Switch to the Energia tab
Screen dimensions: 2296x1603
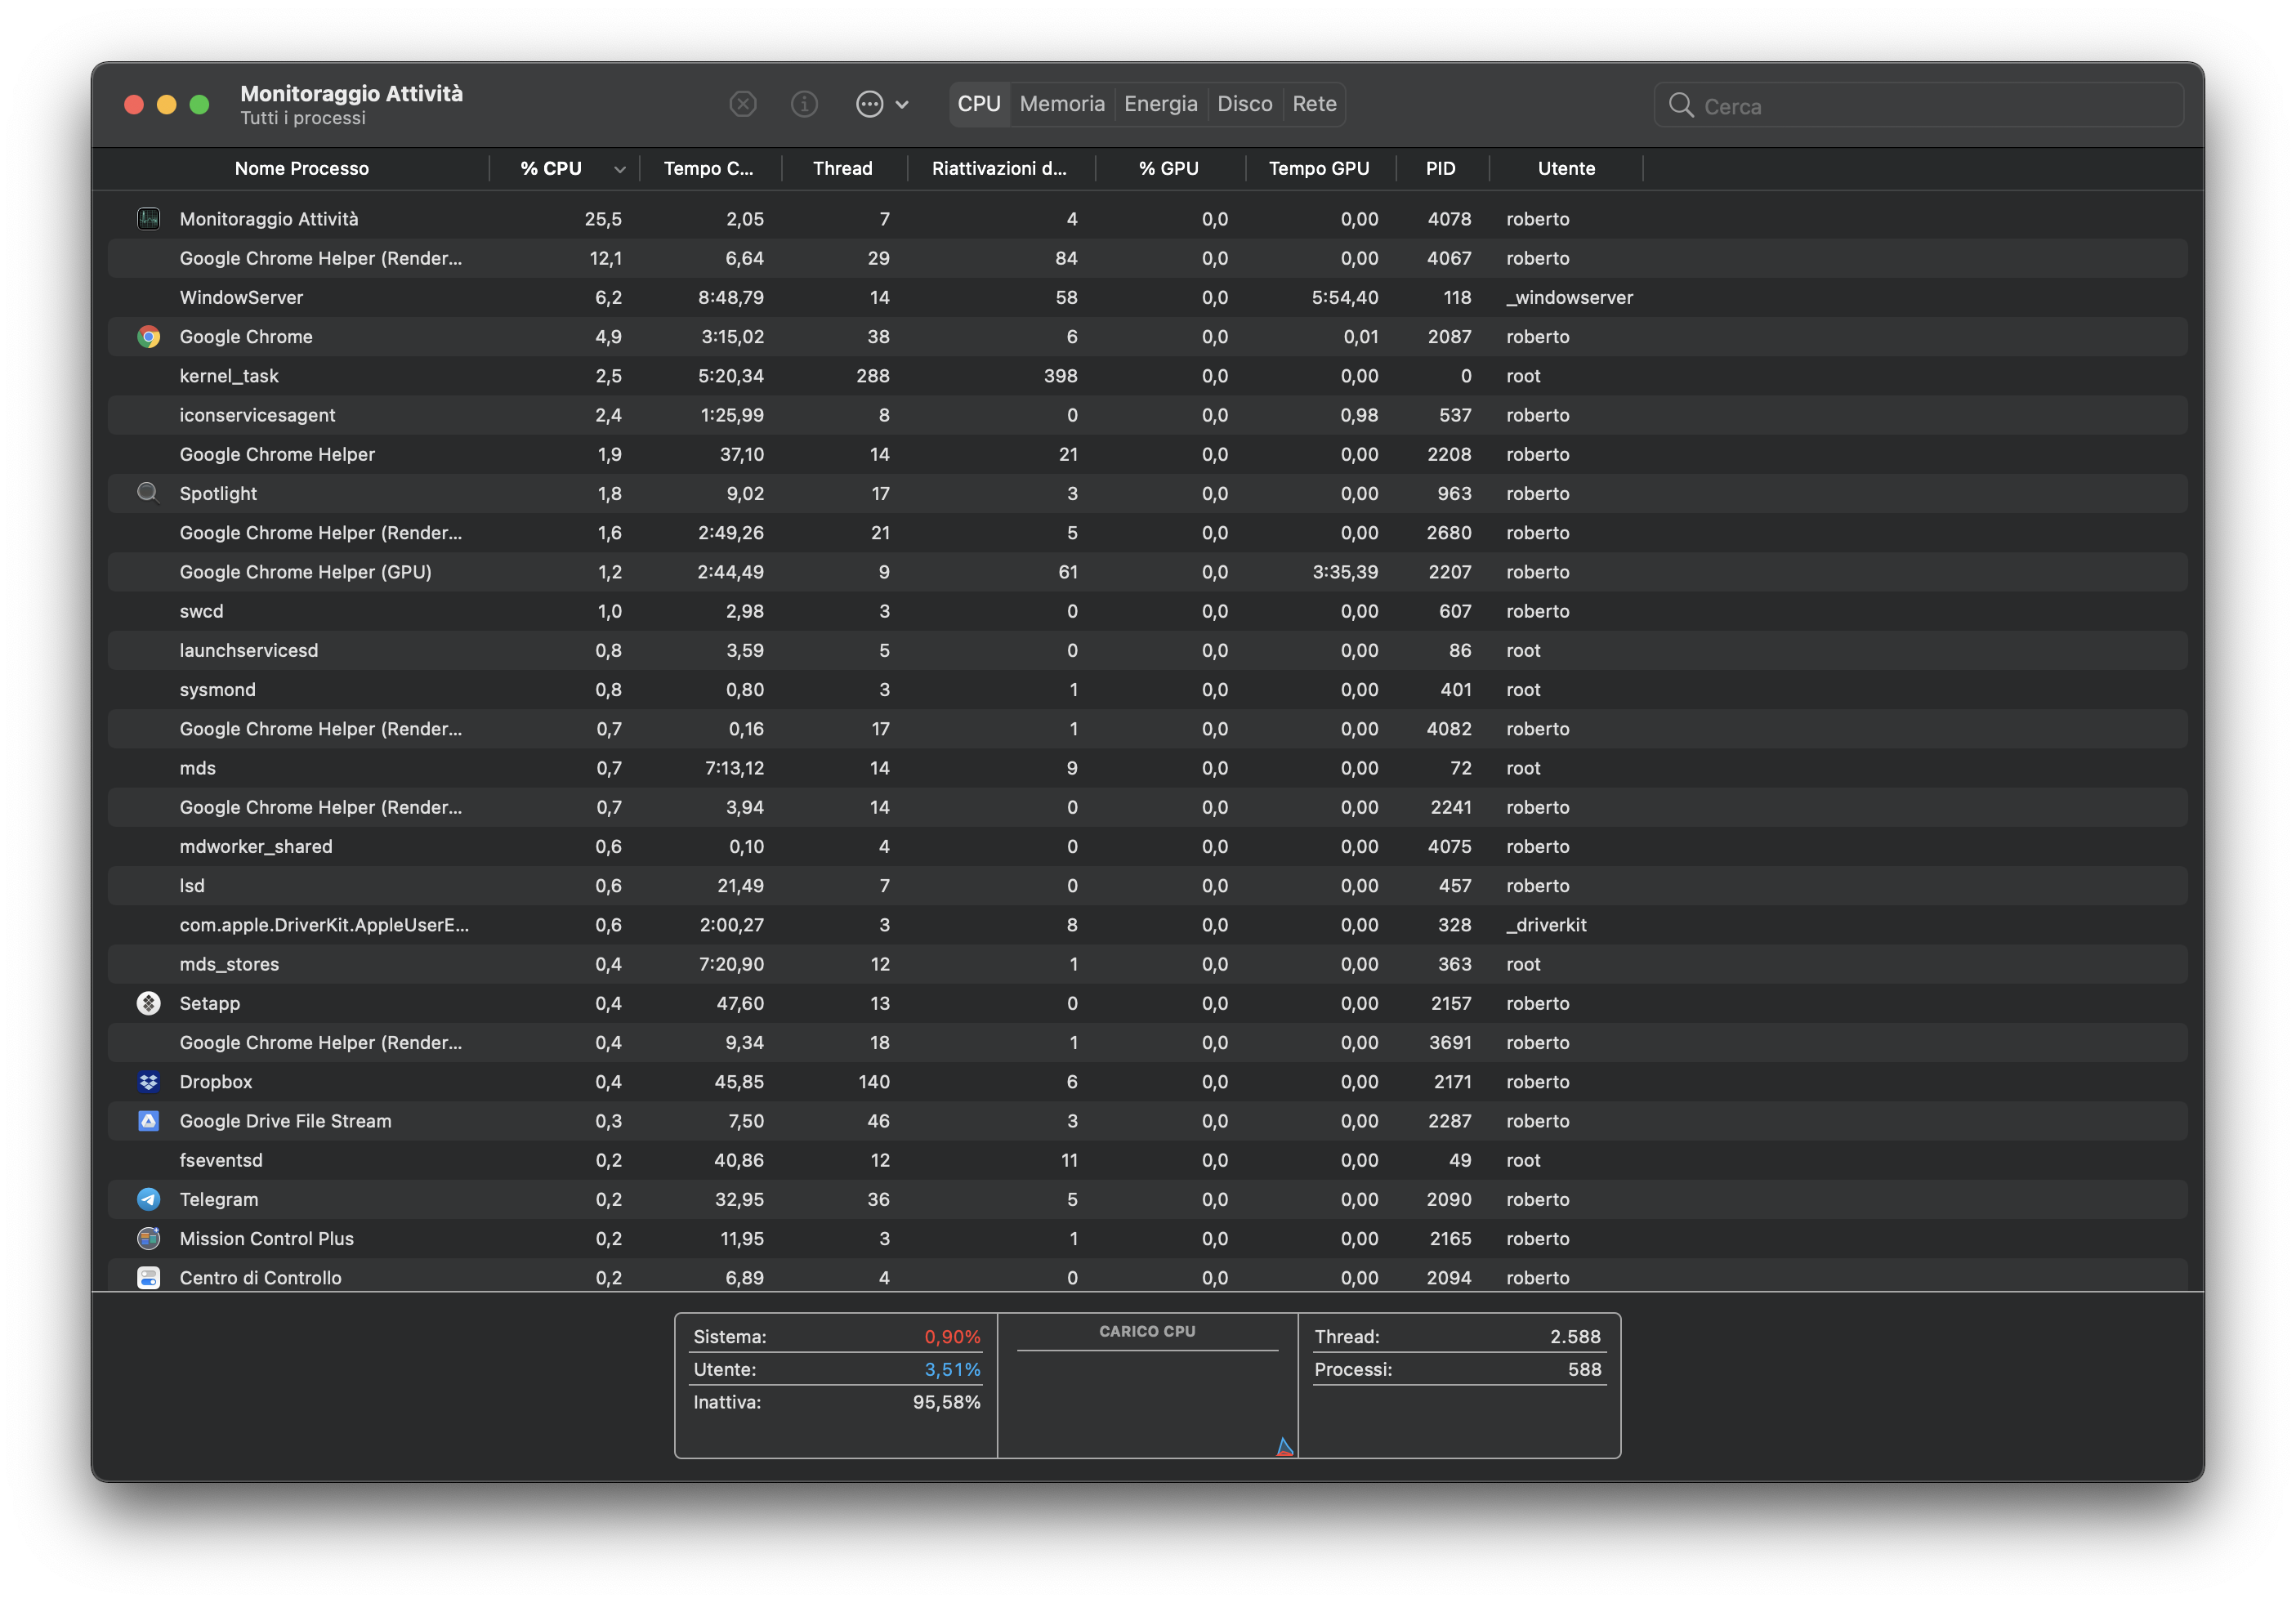(x=1160, y=104)
